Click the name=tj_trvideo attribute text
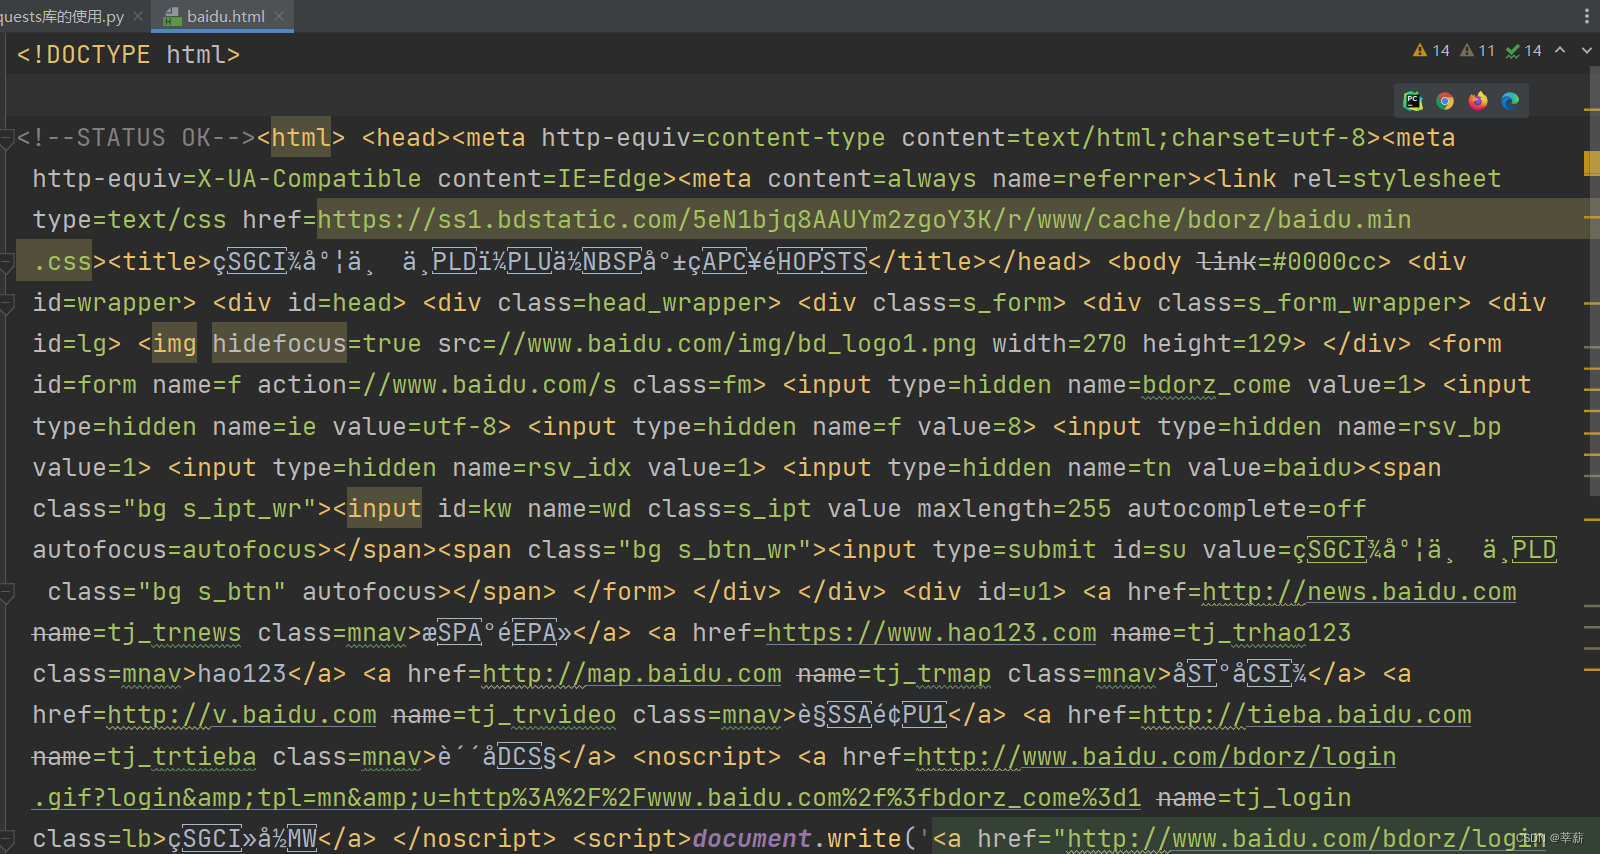 [x=504, y=715]
